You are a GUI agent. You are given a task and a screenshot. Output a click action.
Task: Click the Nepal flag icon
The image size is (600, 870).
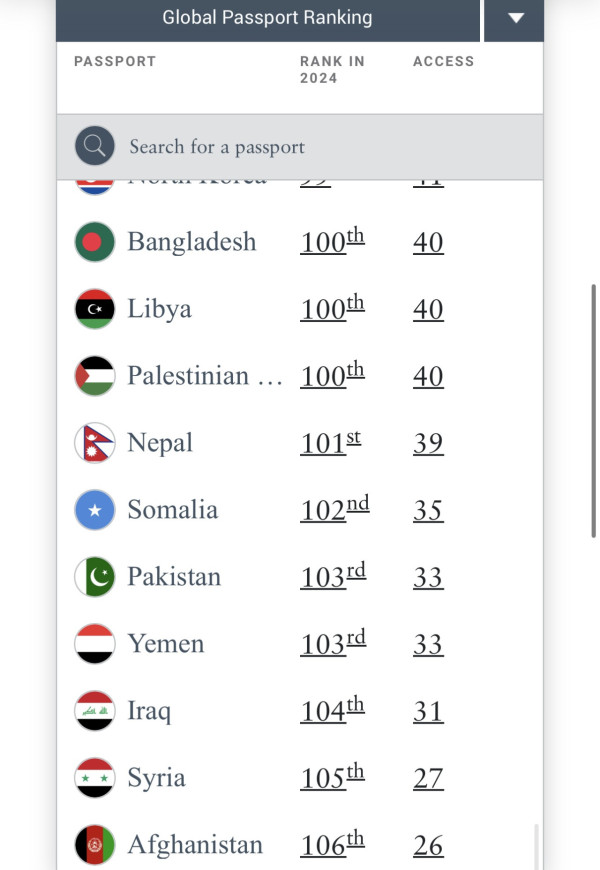click(x=95, y=443)
